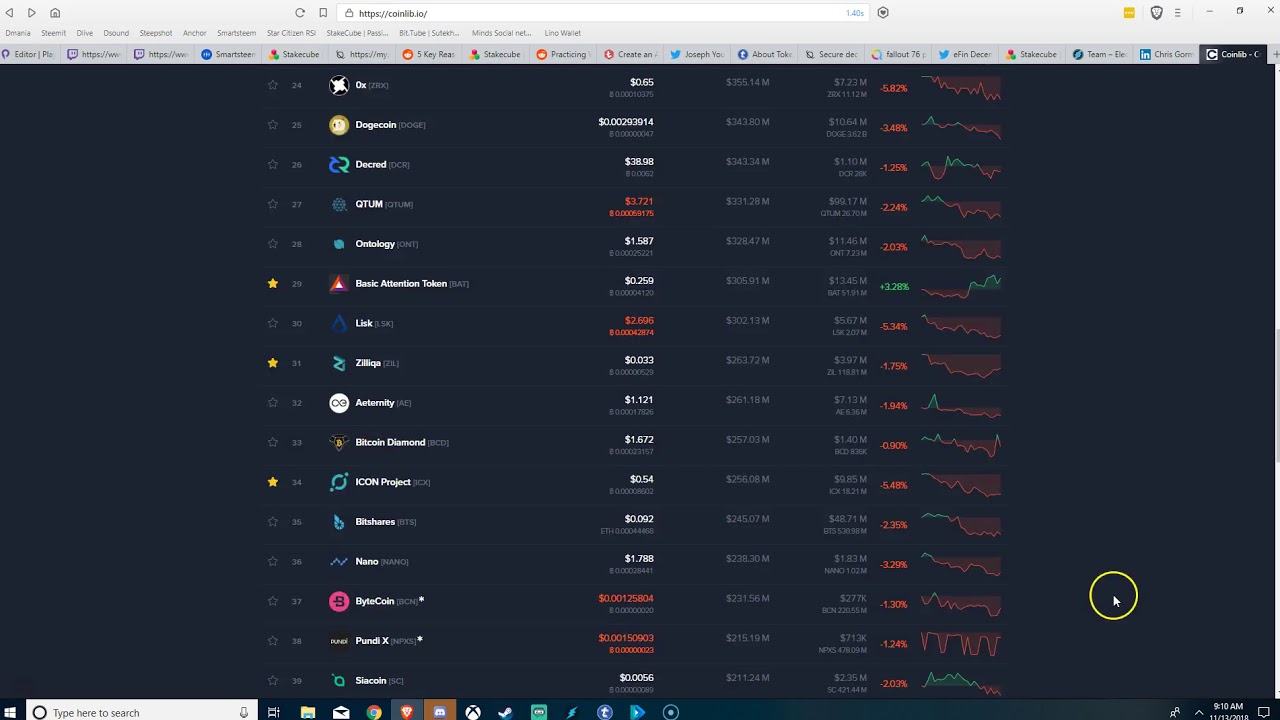This screenshot has height=720, width=1280.
Task: Open Chrome from the Windows taskbar
Action: 374,712
